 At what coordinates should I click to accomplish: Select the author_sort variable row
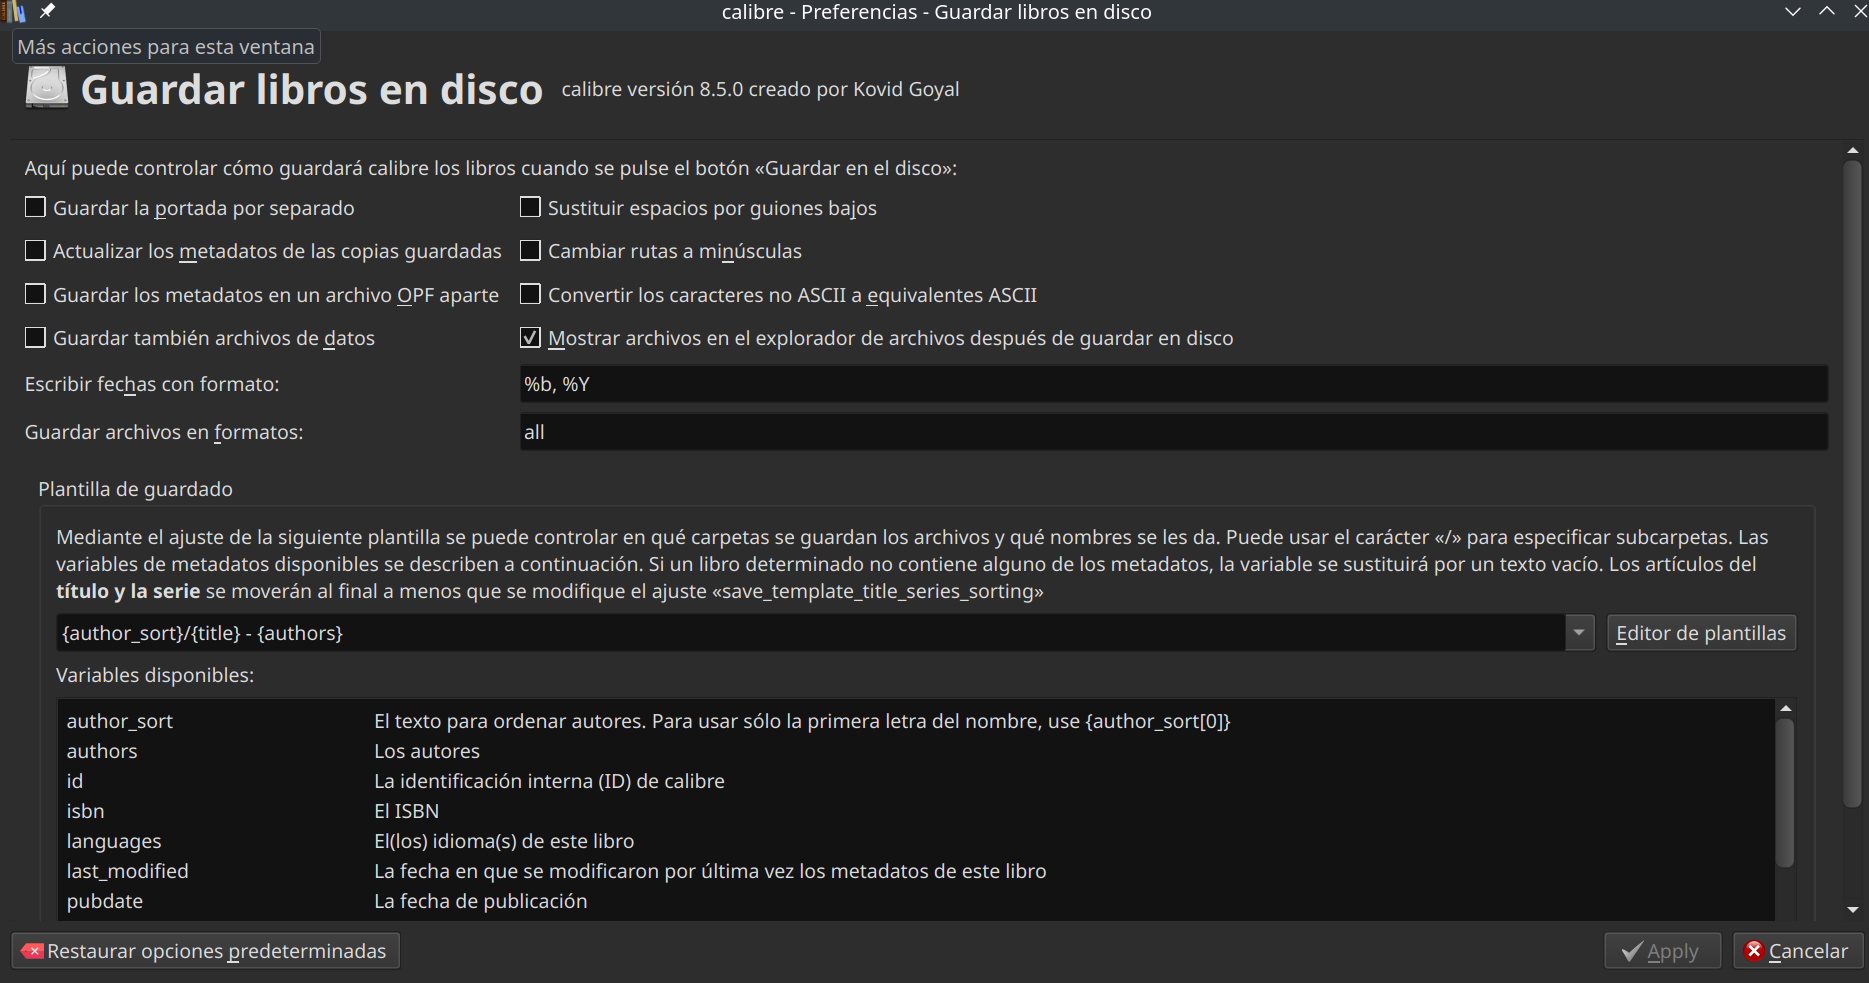click(120, 721)
